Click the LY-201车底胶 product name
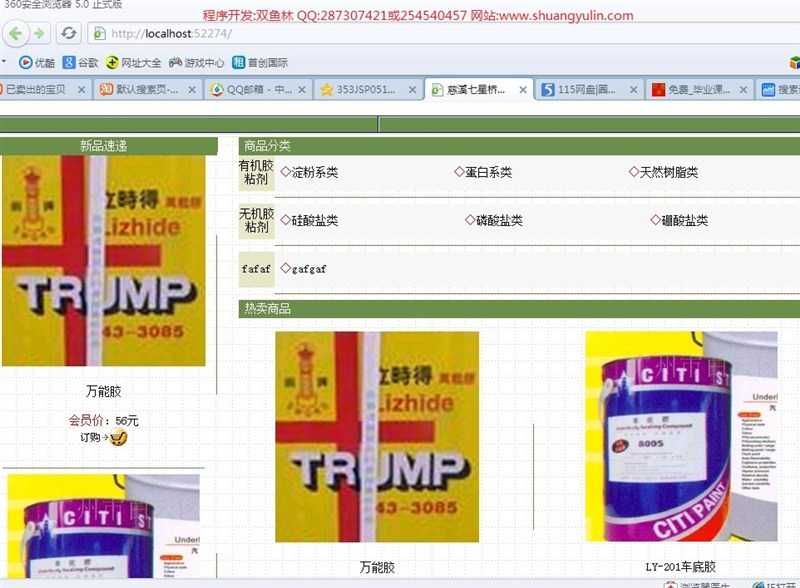The width and height of the screenshot is (800, 588). point(681,567)
